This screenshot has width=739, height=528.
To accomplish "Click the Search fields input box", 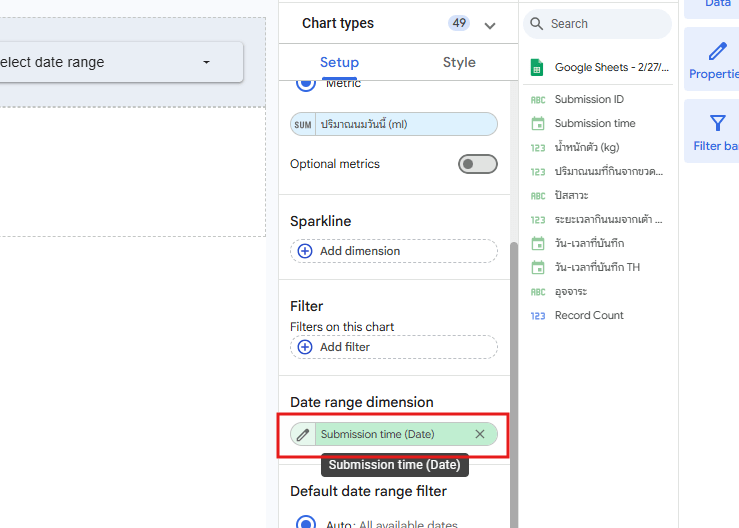I will click(605, 24).
